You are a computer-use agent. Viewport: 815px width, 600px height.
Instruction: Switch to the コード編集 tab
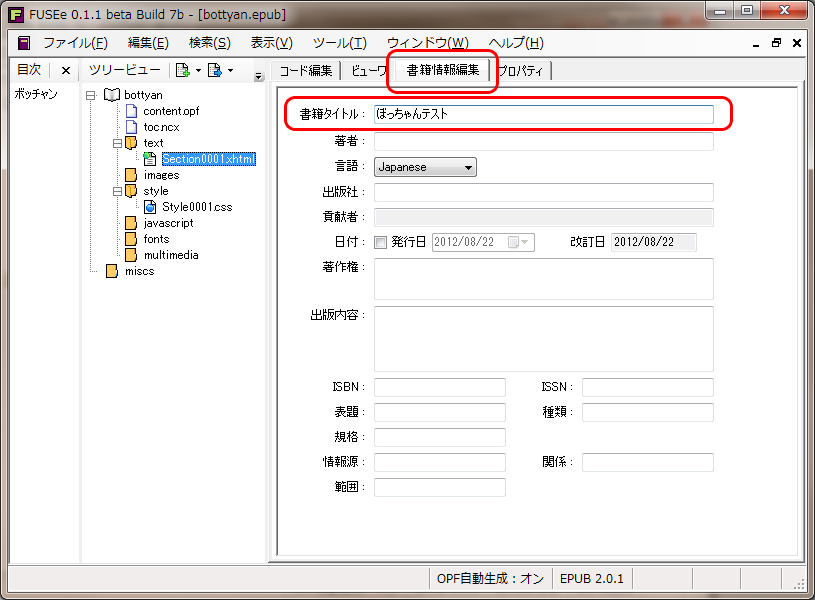coord(305,70)
